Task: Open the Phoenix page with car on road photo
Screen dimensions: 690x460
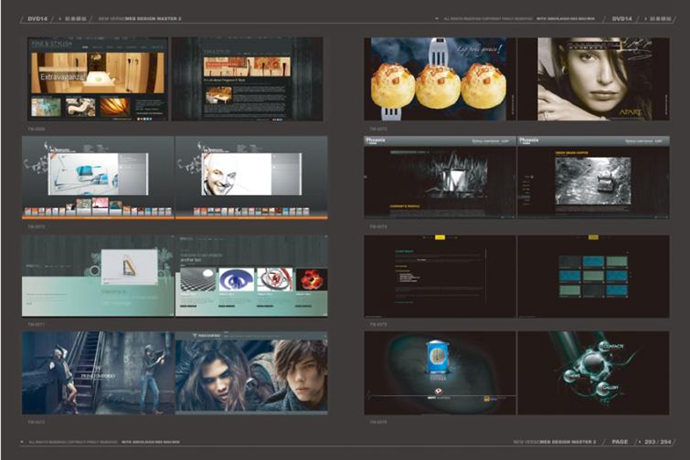Action: pyautogui.click(x=593, y=177)
